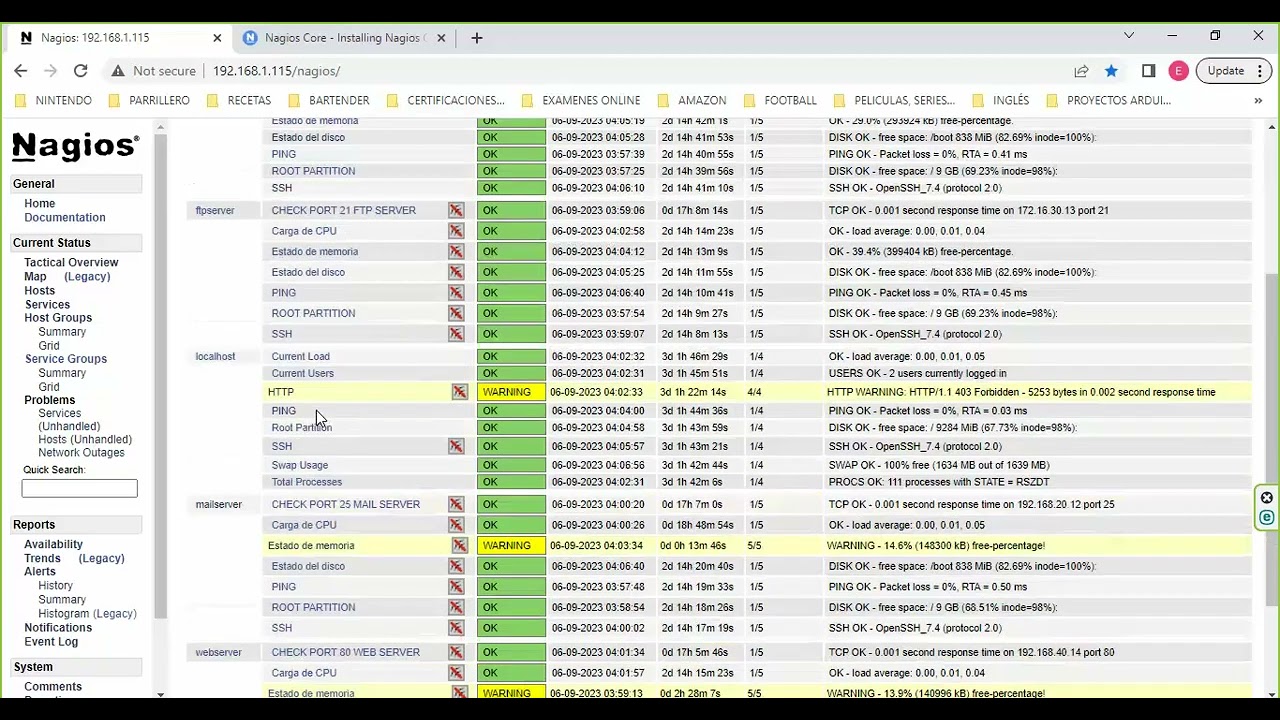Open the NINTENDO bookmark folder
1280x720 pixels.
click(x=55, y=100)
